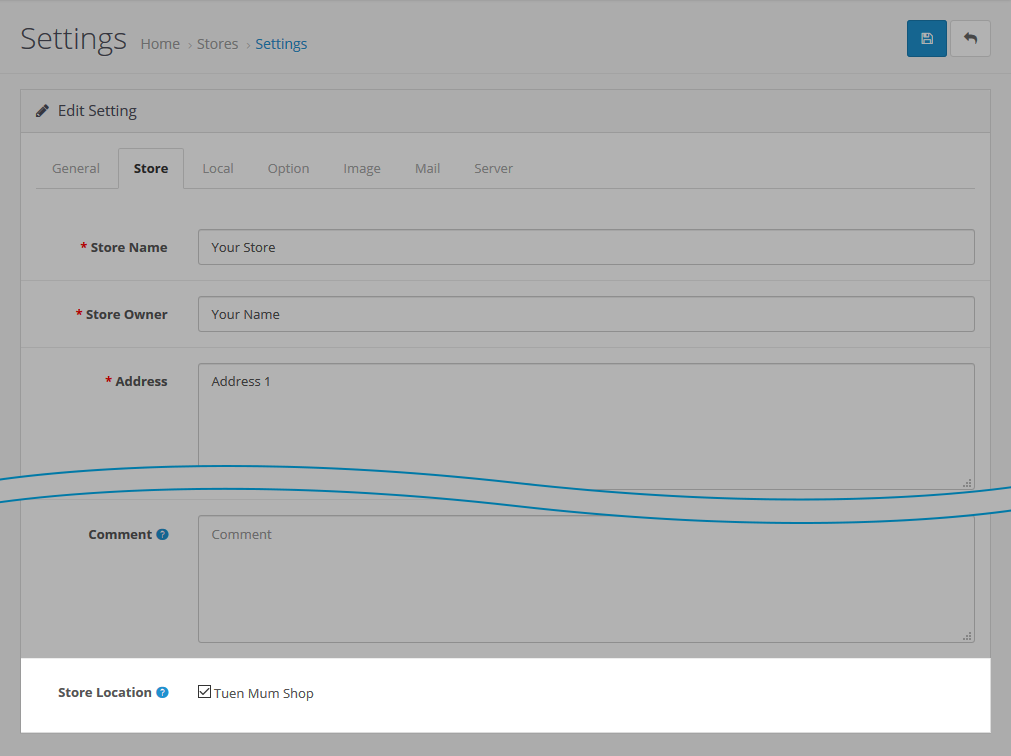Screen dimensions: 1011x756
Task: Switch to the Server tab
Action: point(493,168)
